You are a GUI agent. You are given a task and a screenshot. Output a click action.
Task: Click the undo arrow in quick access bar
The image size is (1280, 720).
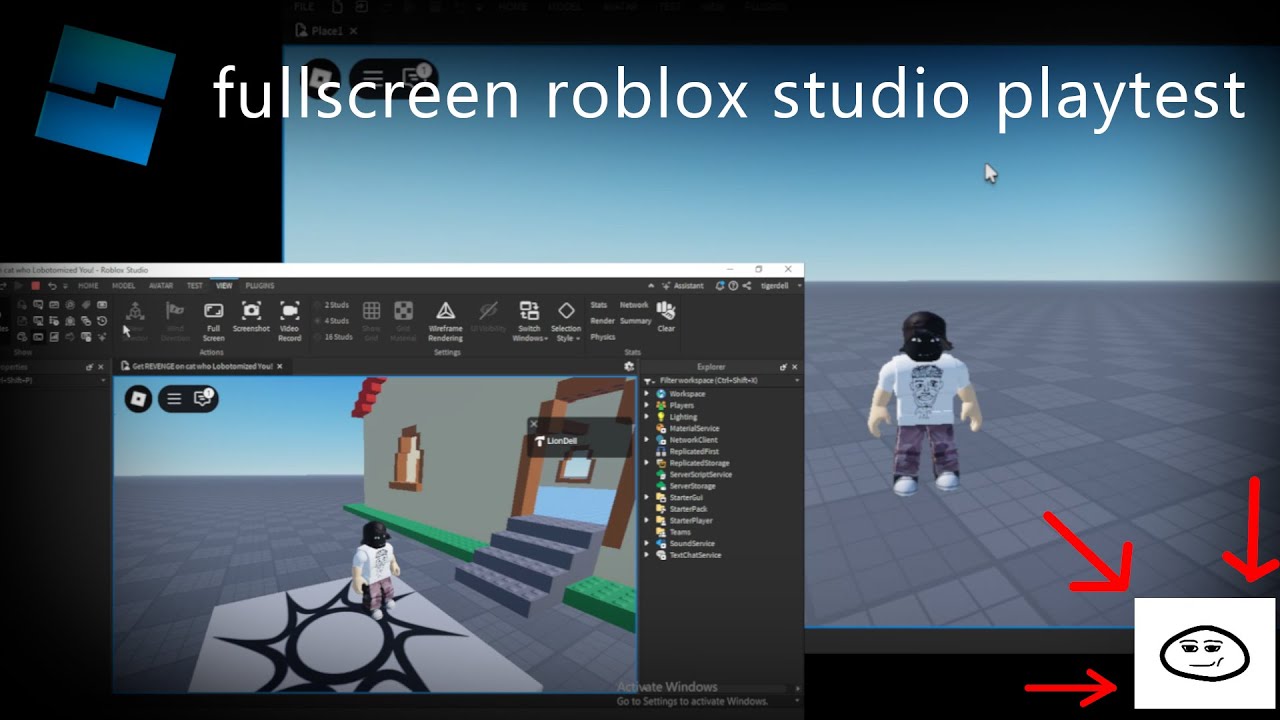[52, 285]
